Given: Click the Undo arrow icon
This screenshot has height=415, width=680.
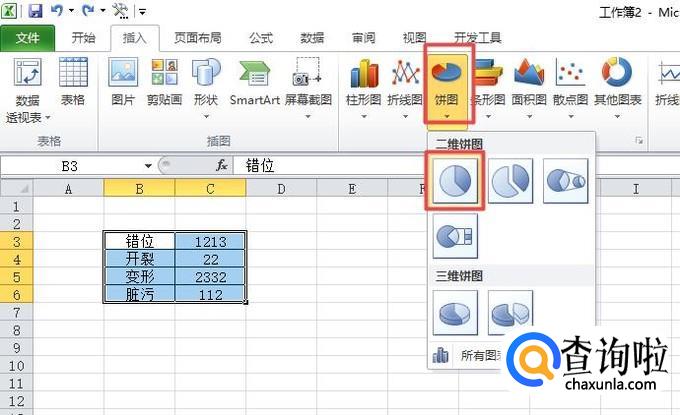Looking at the screenshot, I should [x=57, y=10].
